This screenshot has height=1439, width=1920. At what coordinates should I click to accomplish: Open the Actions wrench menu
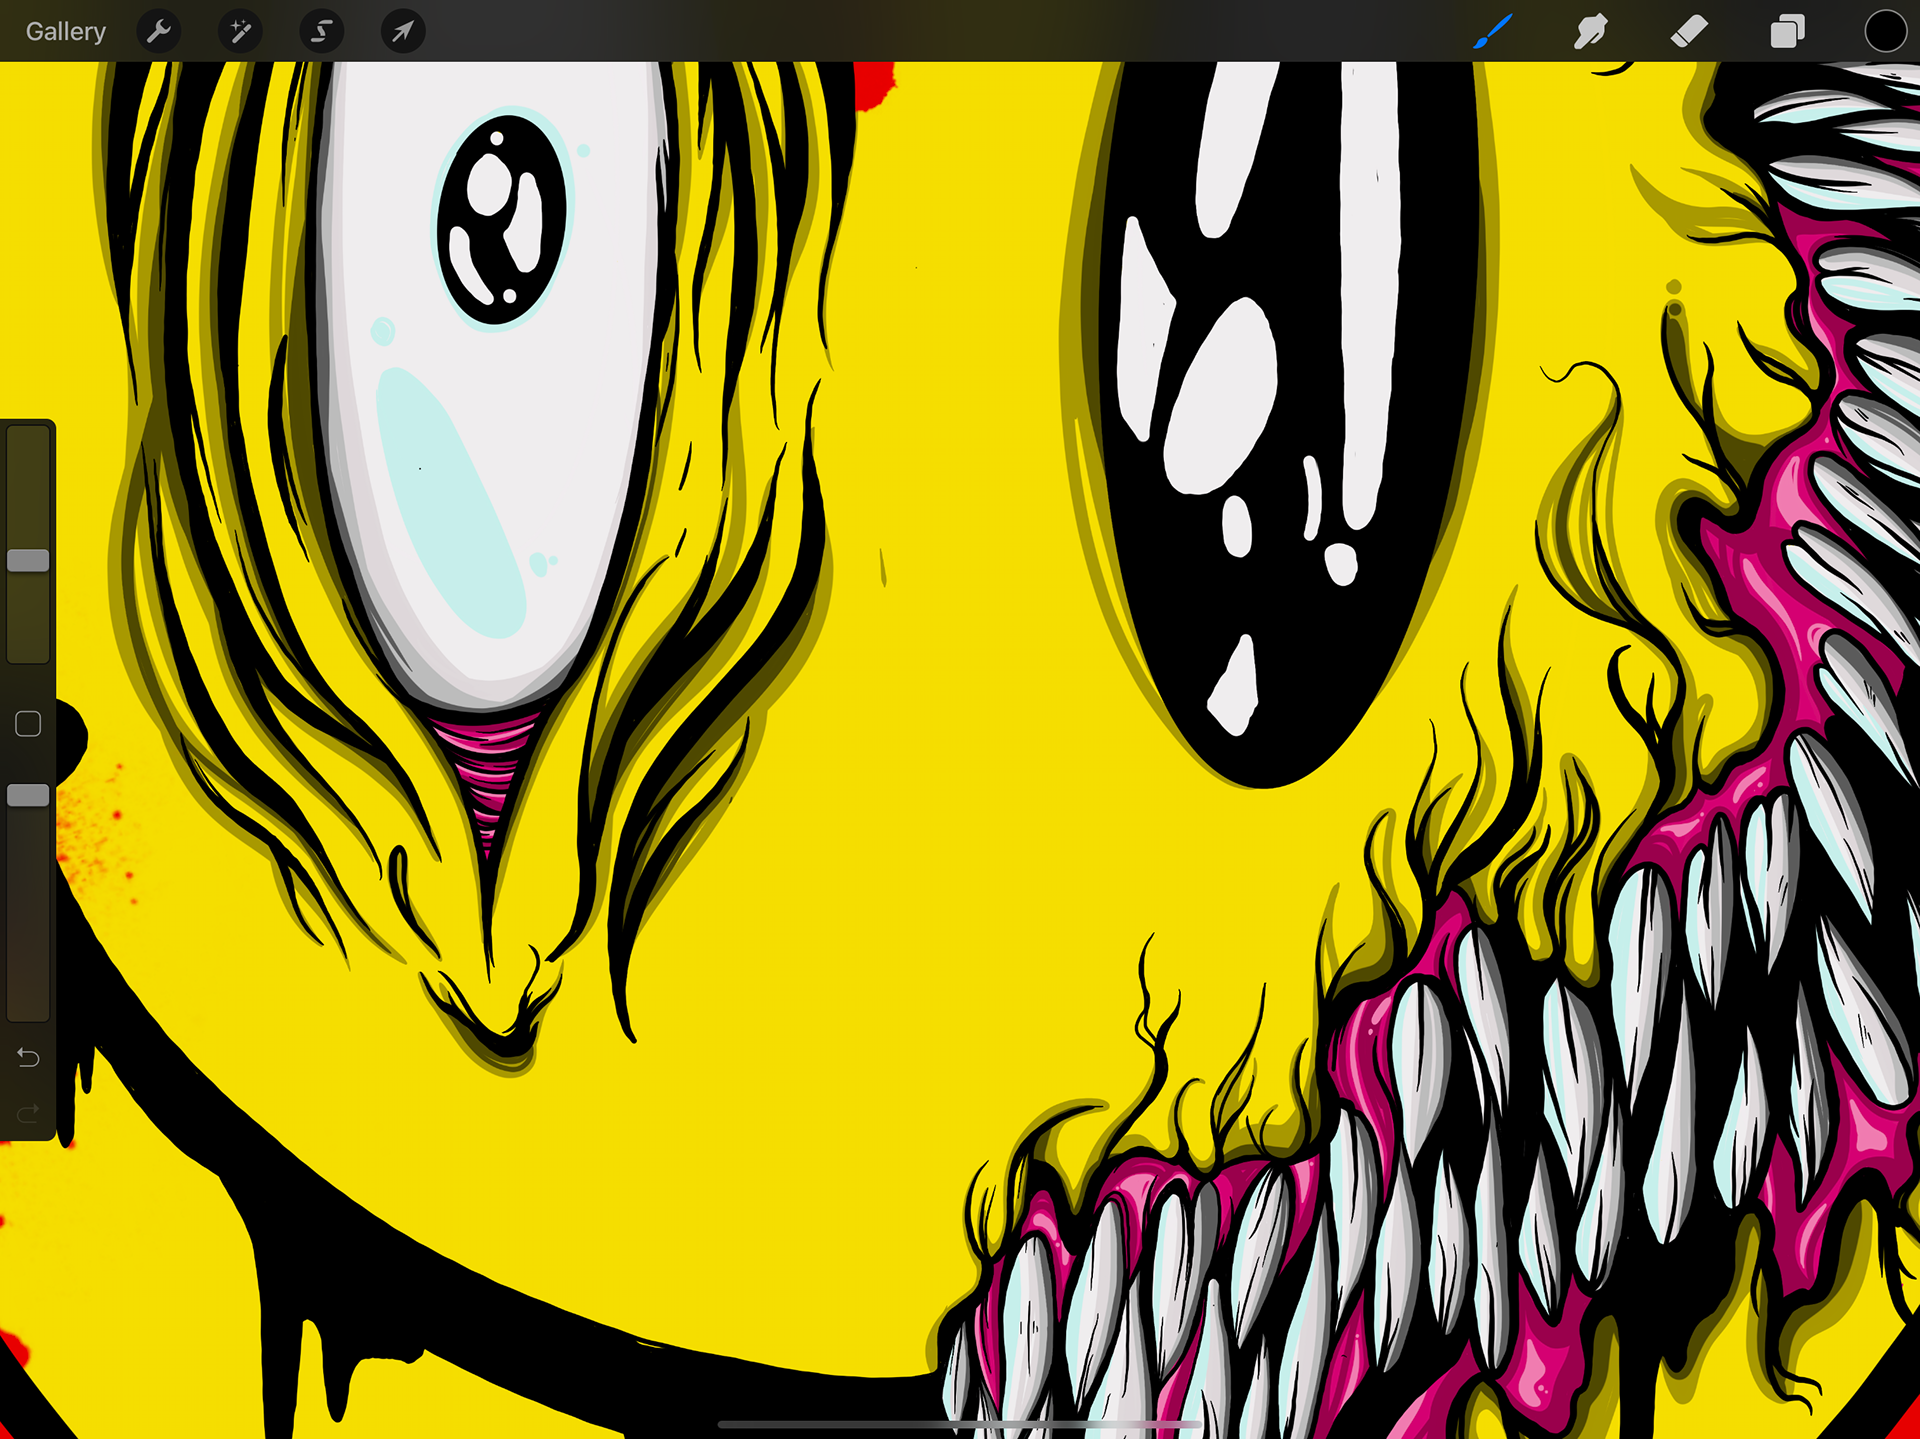(x=159, y=32)
